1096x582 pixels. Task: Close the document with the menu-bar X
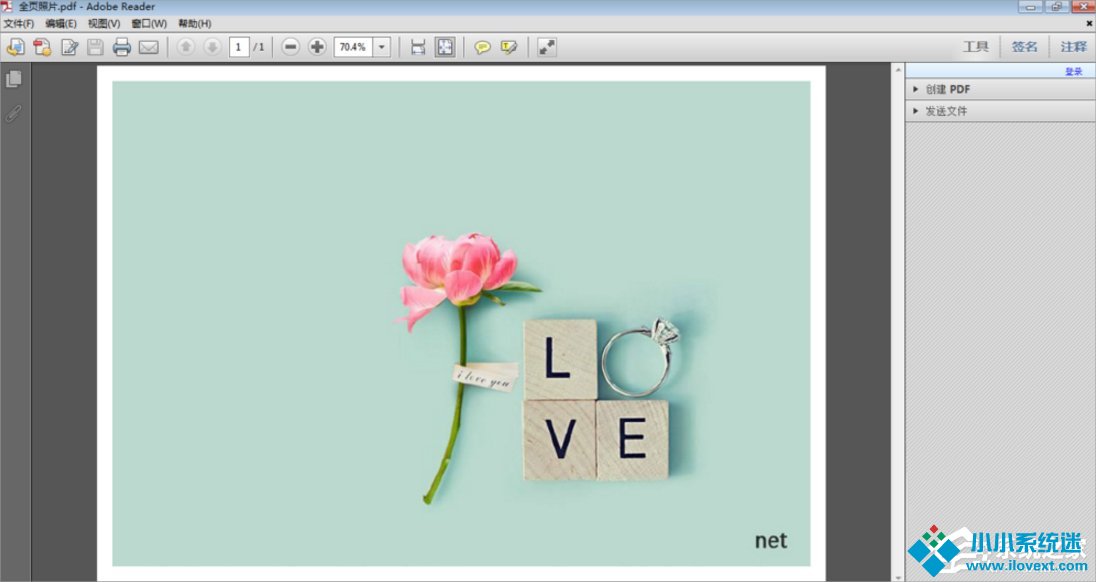[1089, 23]
